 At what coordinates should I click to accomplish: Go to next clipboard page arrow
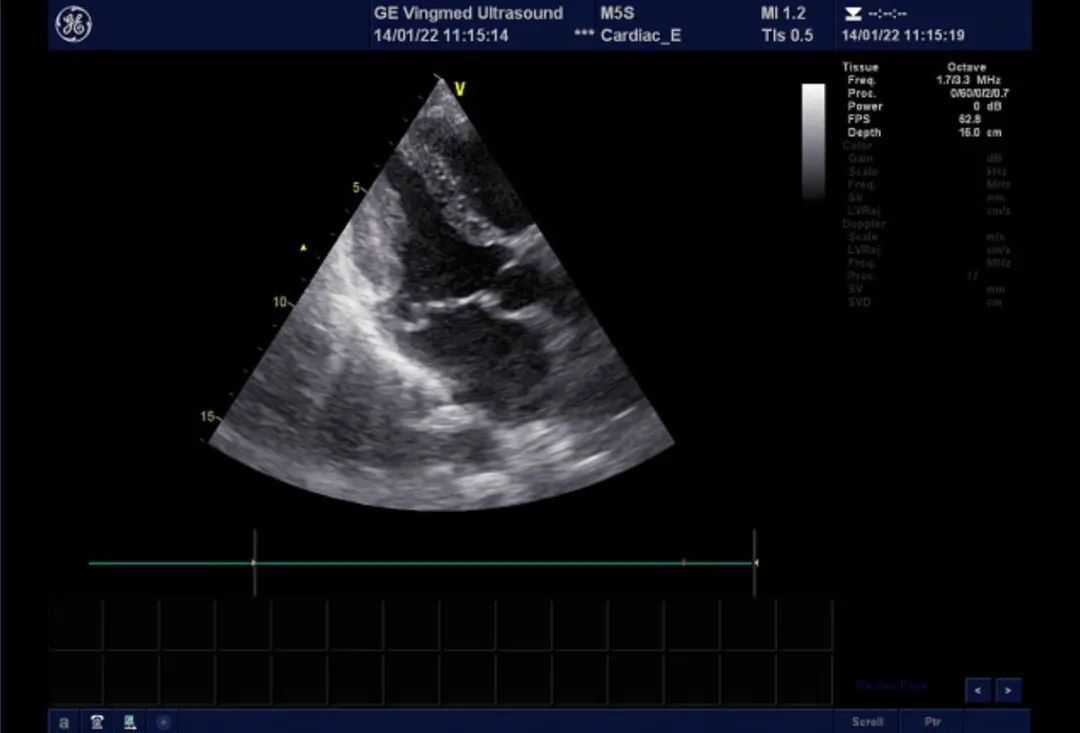pos(1008,690)
